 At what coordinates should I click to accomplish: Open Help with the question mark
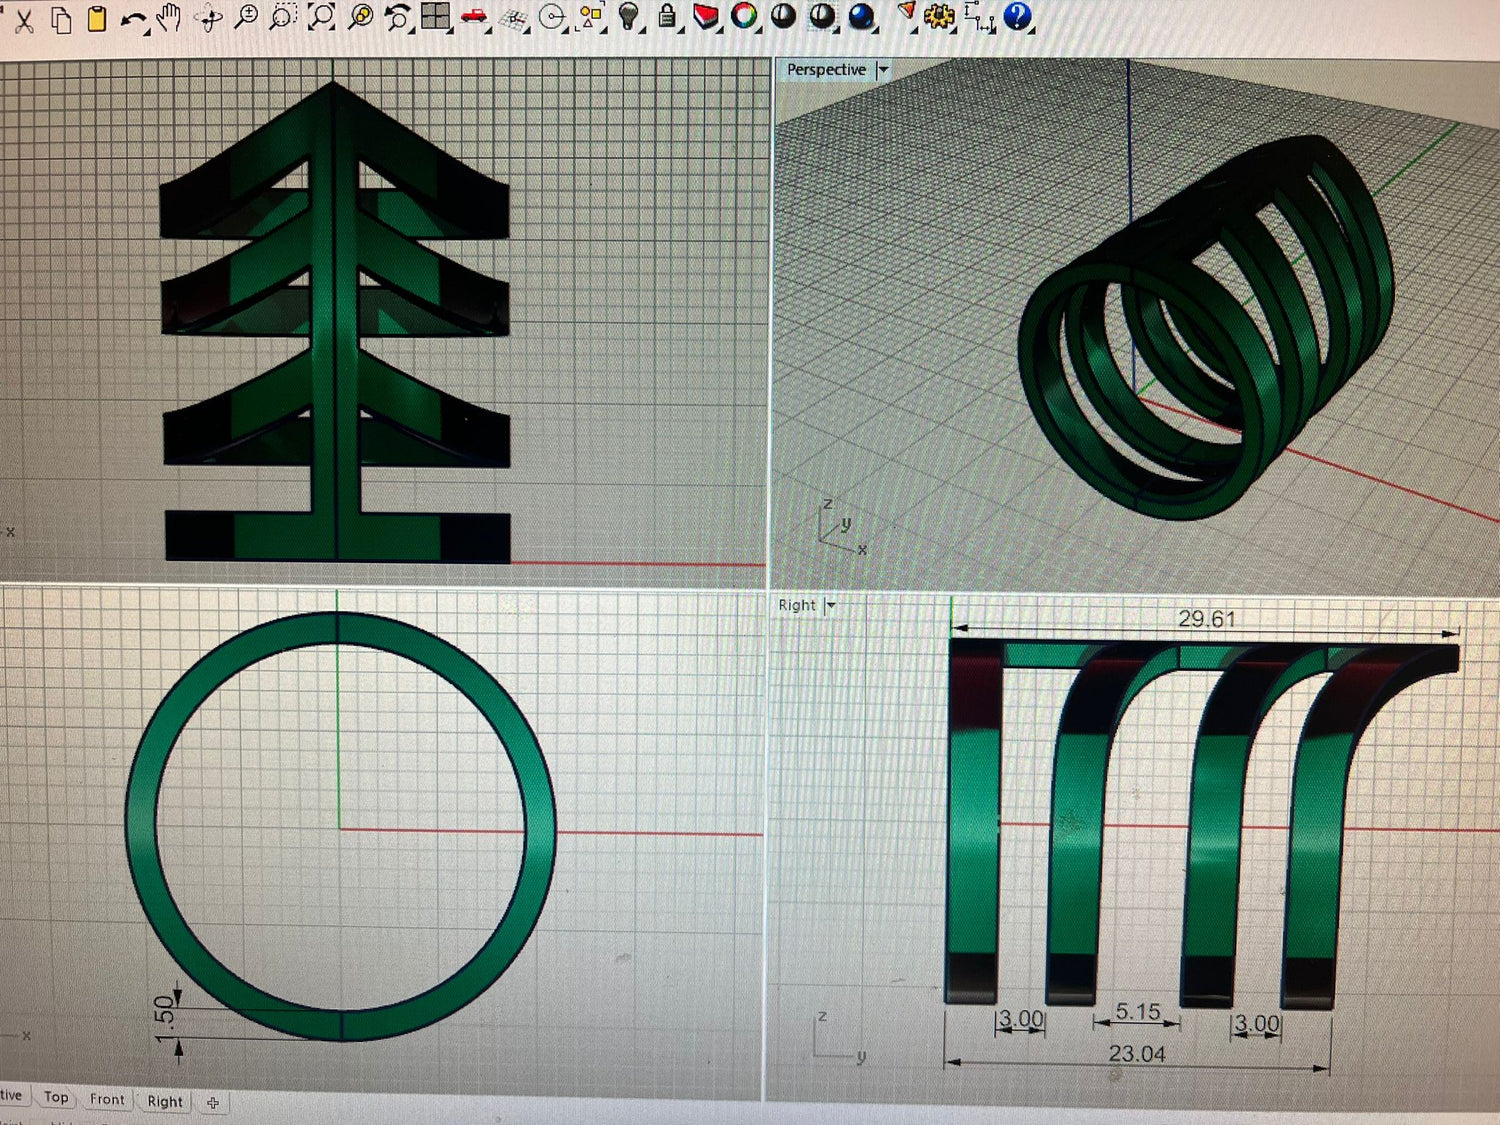(x=1017, y=16)
